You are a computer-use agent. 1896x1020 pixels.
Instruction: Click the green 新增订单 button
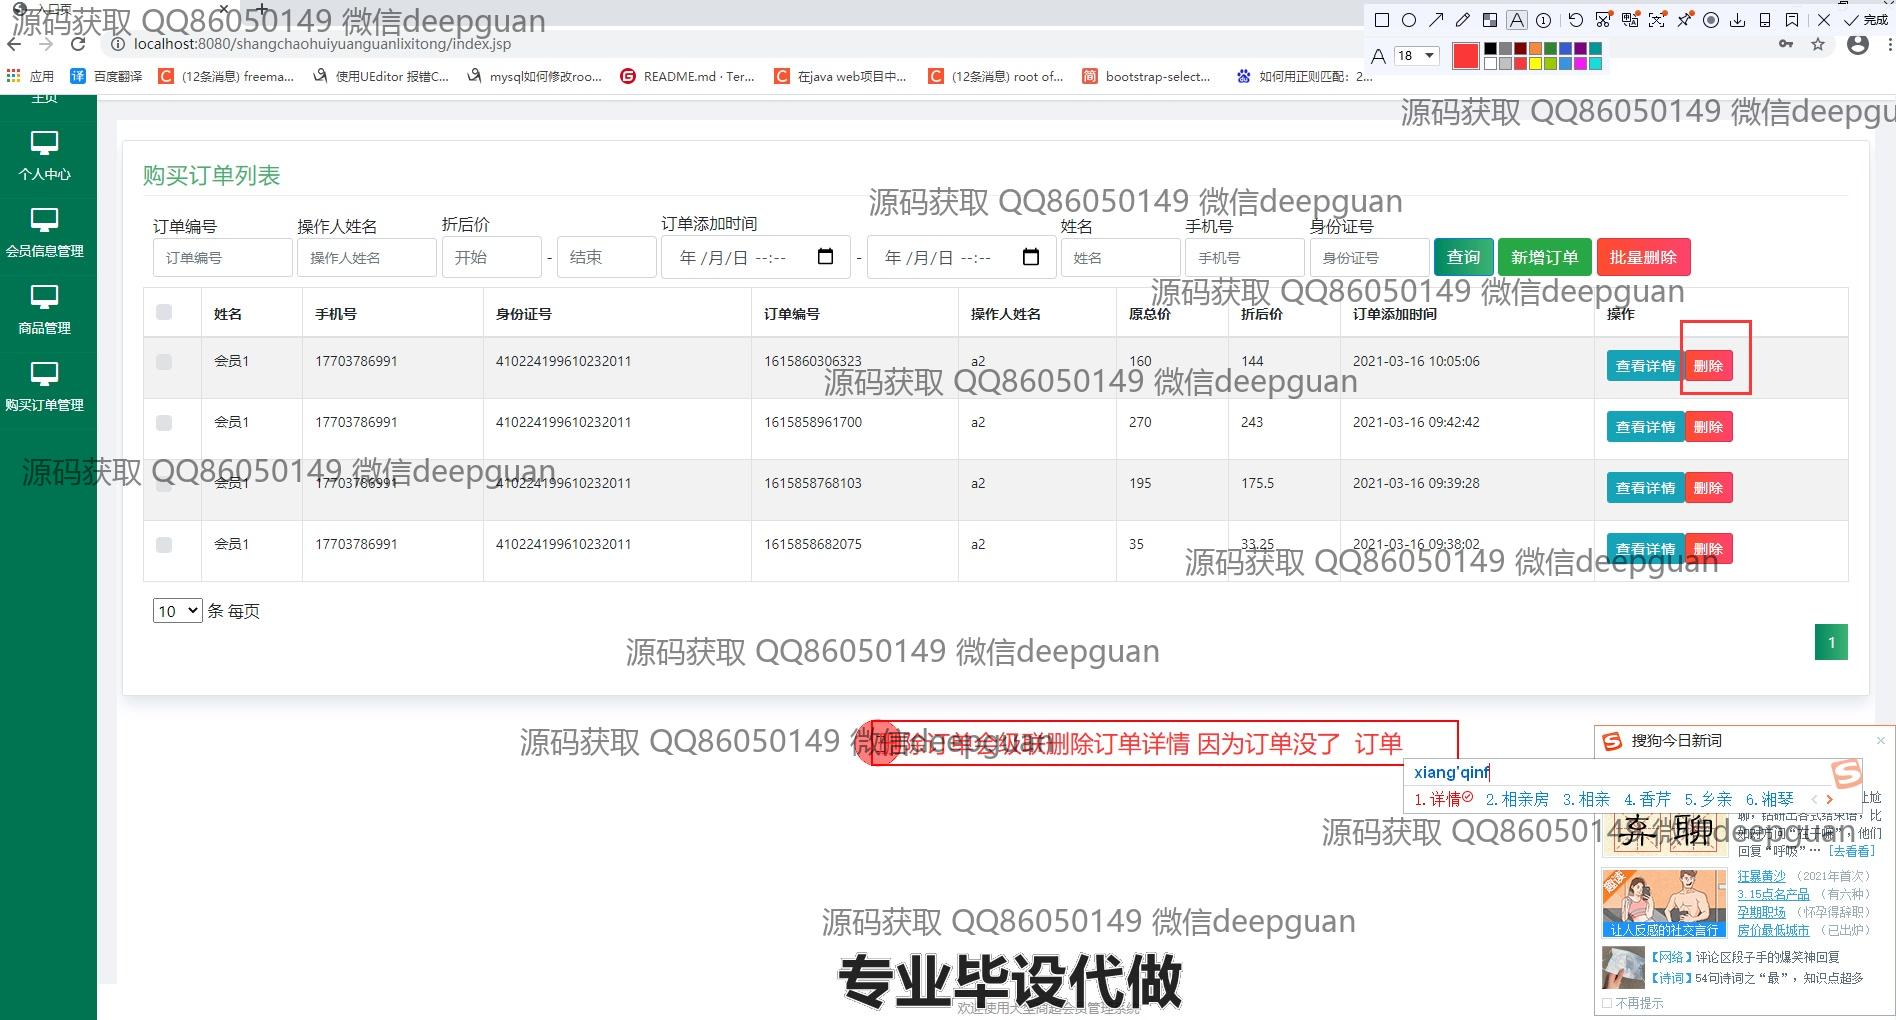(x=1544, y=257)
